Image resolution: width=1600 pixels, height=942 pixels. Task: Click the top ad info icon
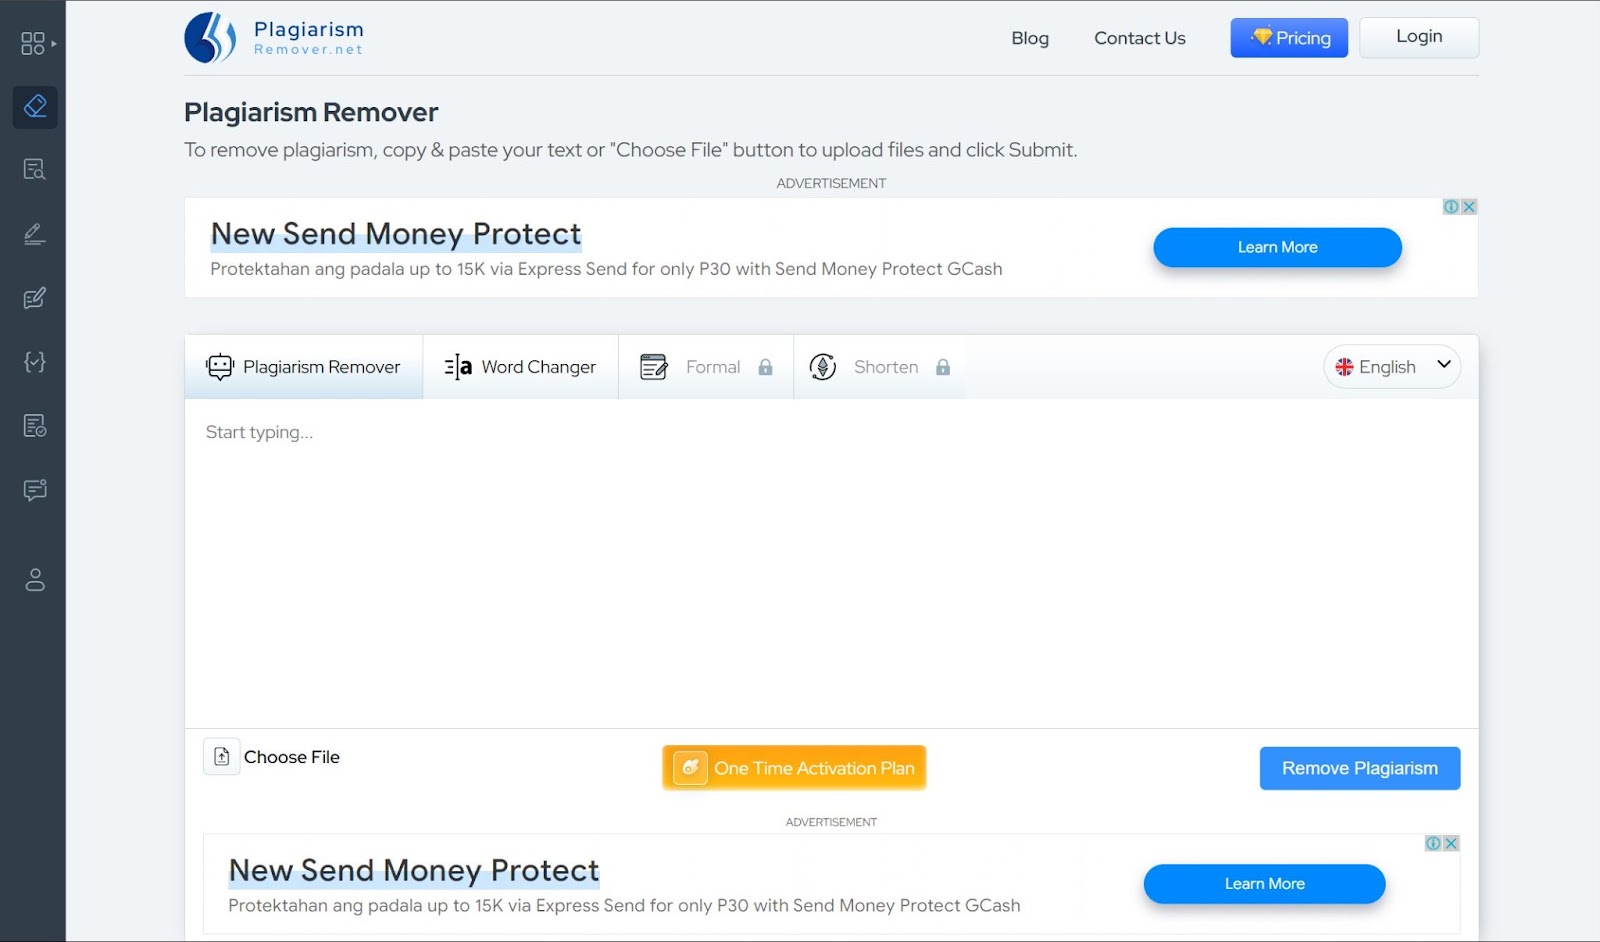pos(1450,207)
